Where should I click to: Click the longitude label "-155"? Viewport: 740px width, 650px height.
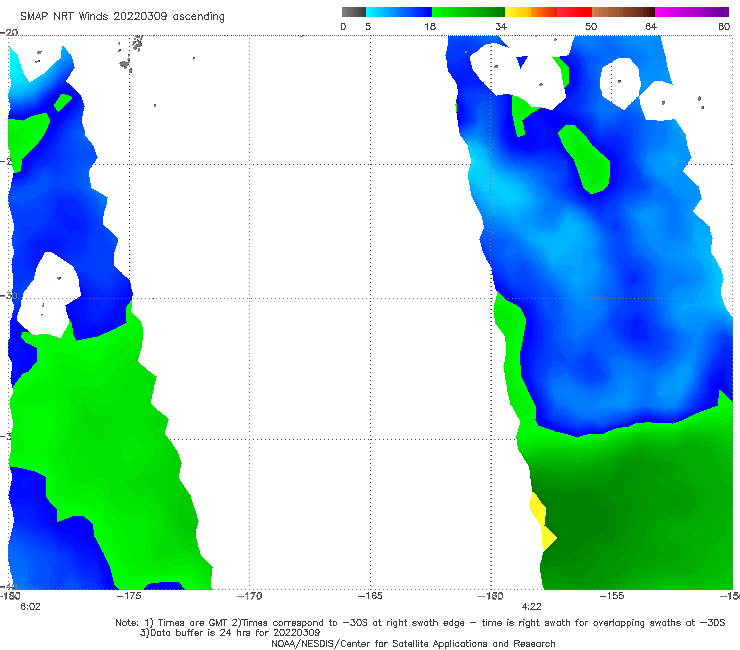point(612,596)
